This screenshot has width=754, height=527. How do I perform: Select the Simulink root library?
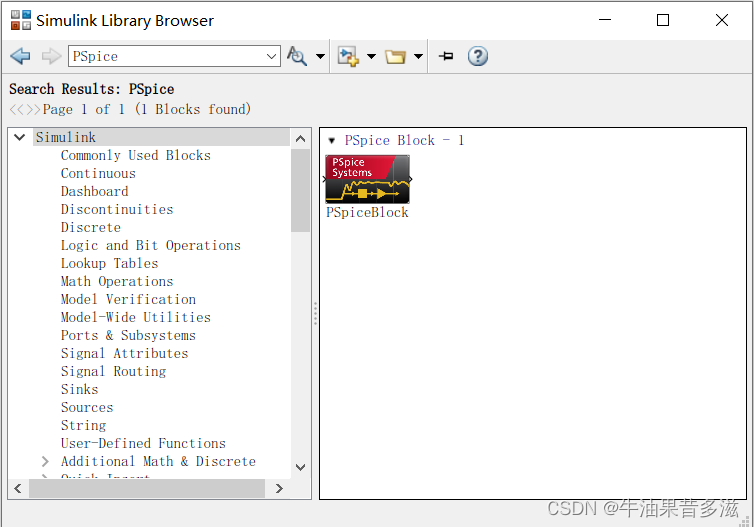tap(66, 137)
